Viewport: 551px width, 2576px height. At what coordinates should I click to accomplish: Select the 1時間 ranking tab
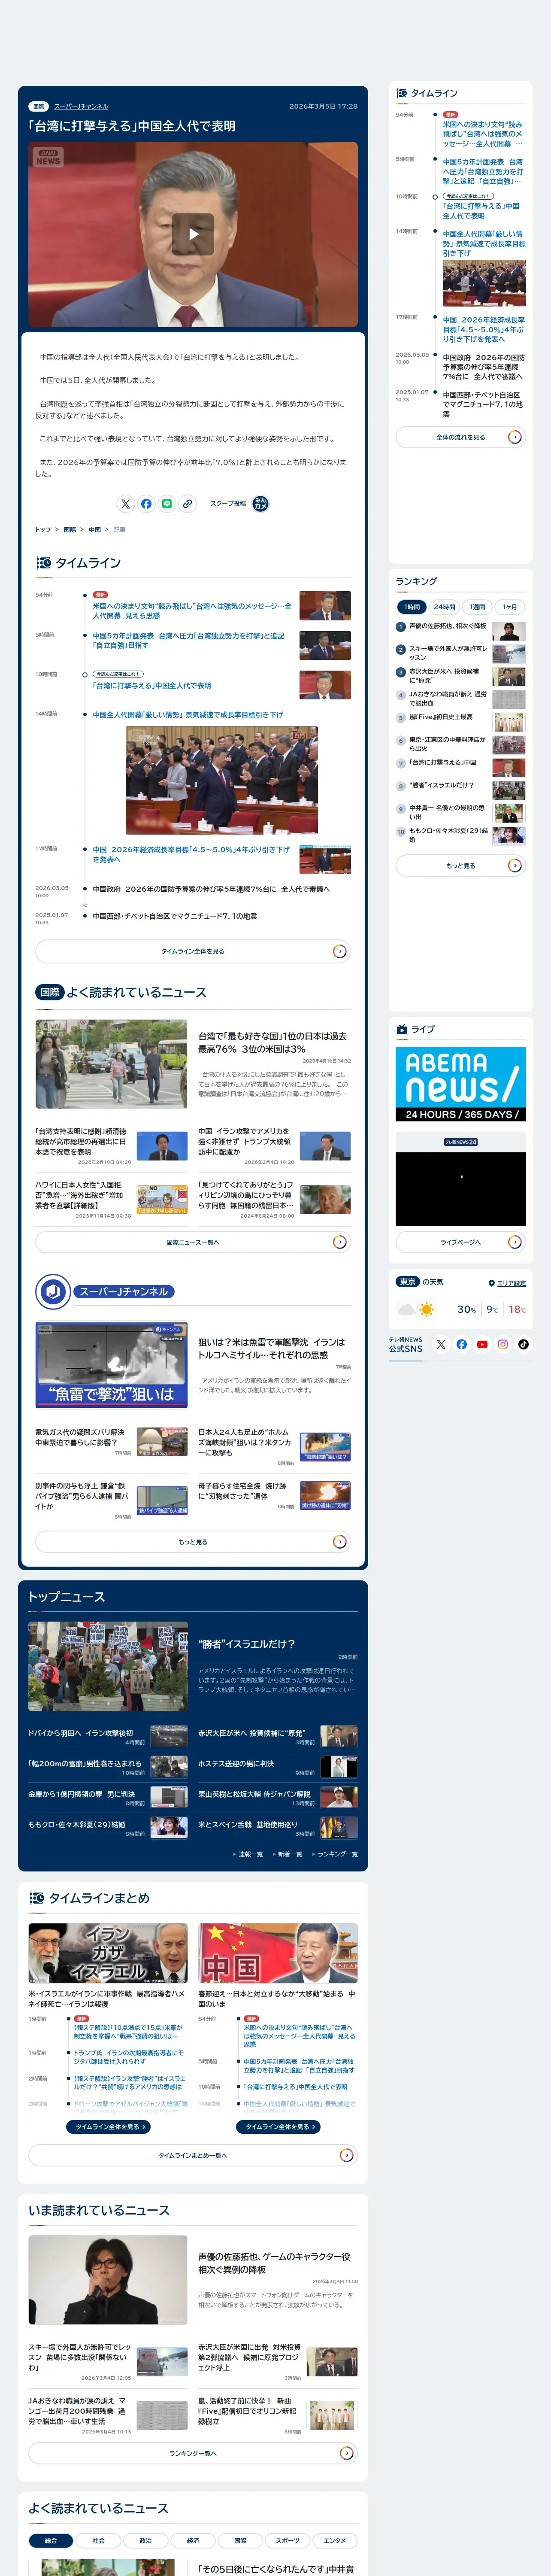click(x=412, y=607)
